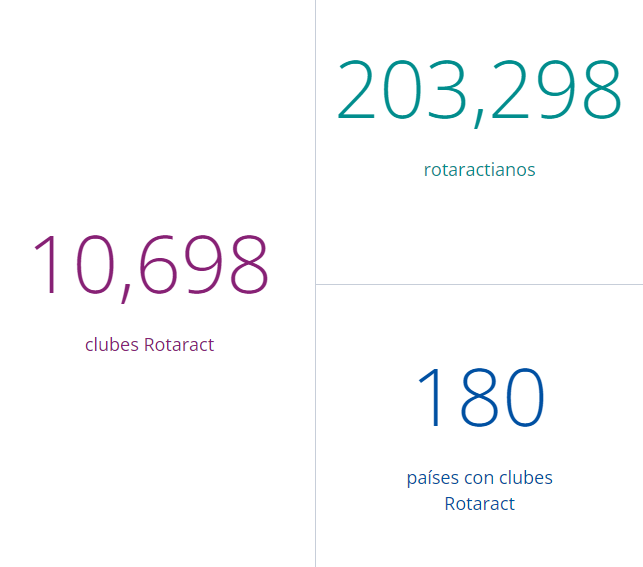Click the teal number 203,298
This screenshot has height=567, width=643.
pyautogui.click(x=479, y=93)
